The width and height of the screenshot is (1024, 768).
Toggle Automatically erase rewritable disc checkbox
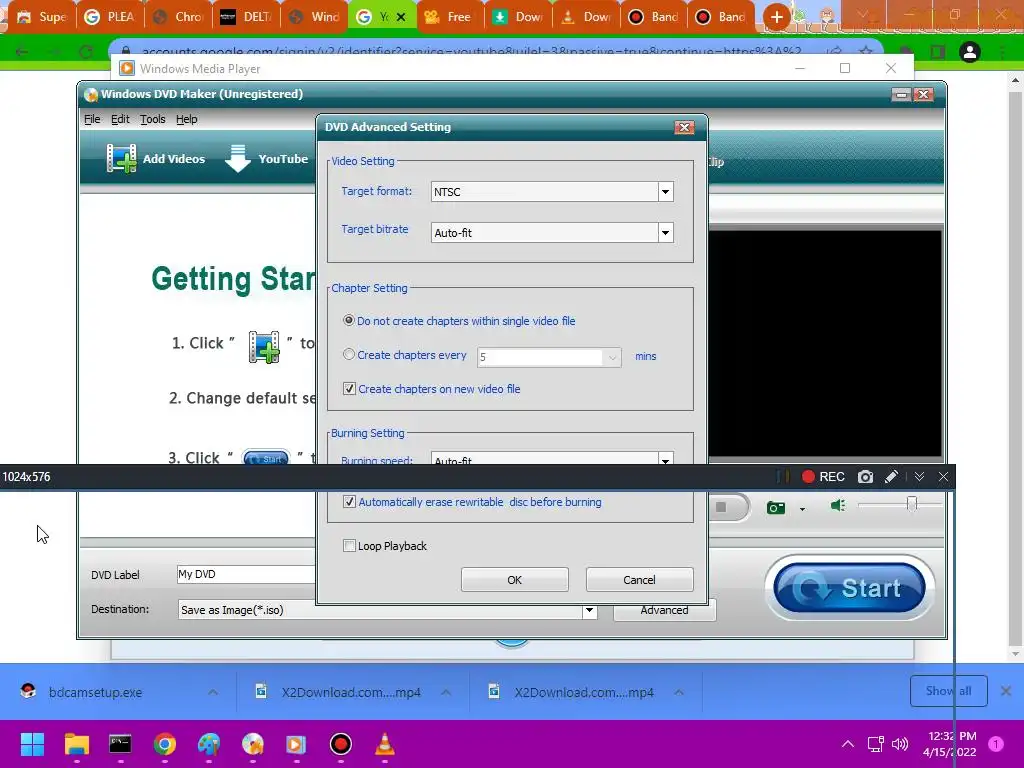[x=349, y=502]
